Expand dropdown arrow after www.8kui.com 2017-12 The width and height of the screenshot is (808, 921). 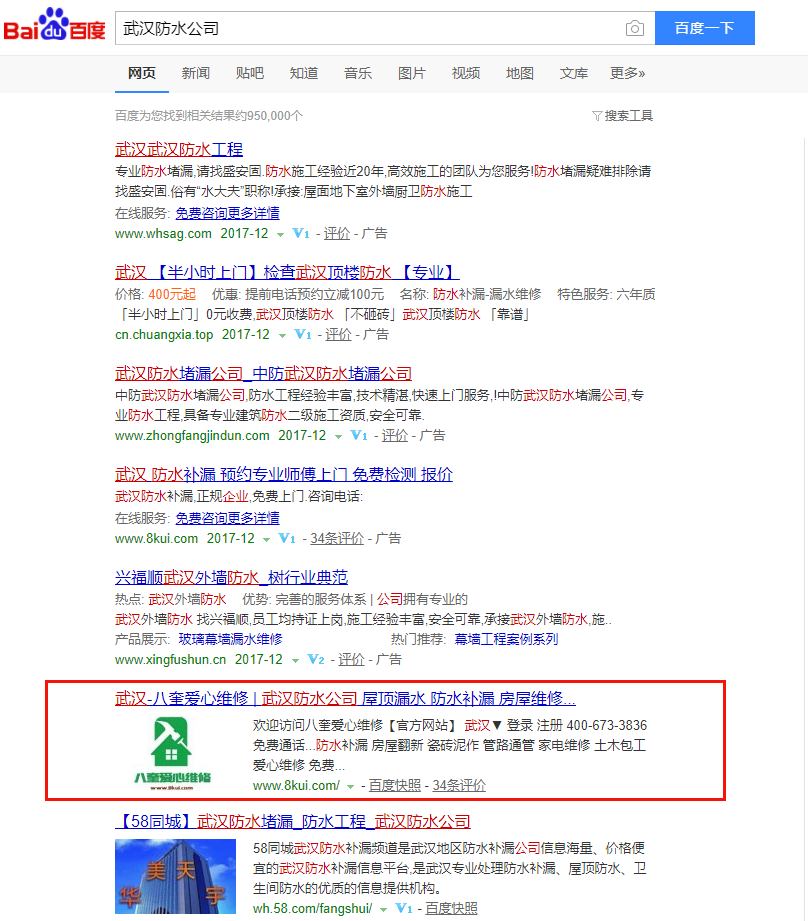pyautogui.click(x=267, y=539)
